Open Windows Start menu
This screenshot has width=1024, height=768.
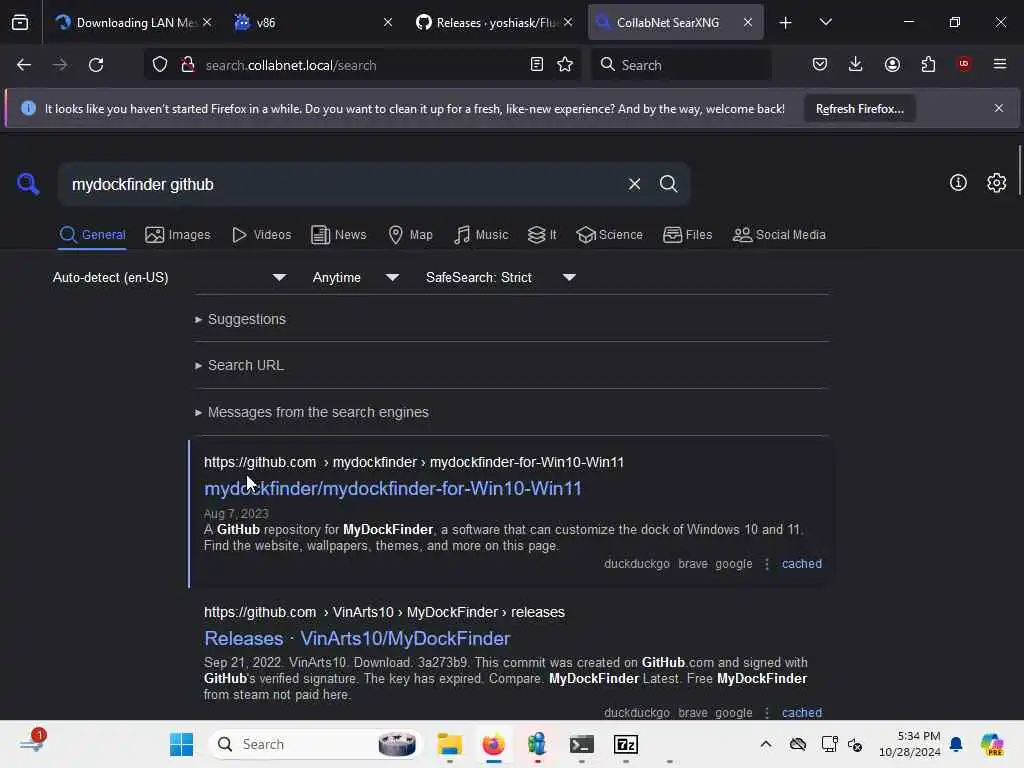[181, 744]
